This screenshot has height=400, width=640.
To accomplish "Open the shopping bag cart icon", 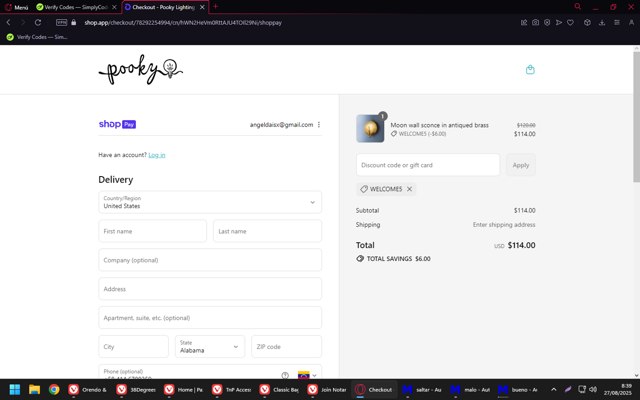I will (530, 69).
